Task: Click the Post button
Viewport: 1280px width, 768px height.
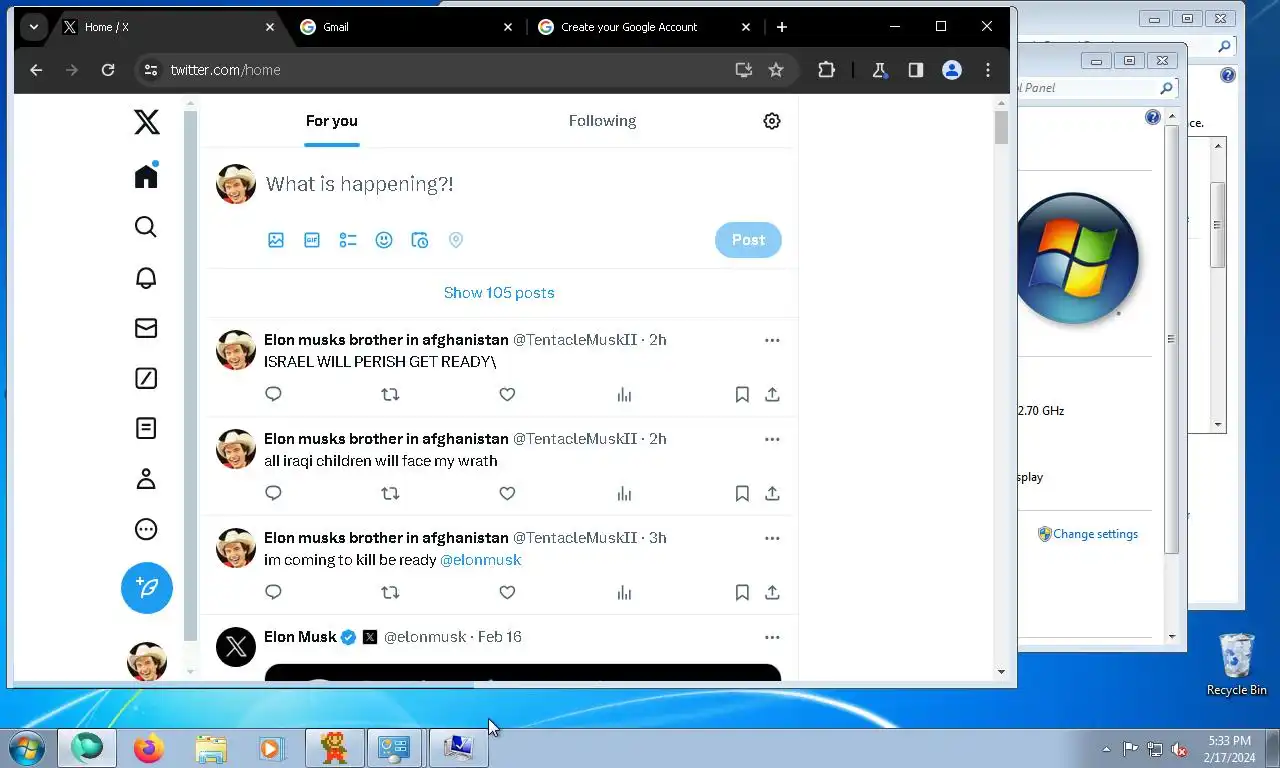Action: [x=748, y=240]
